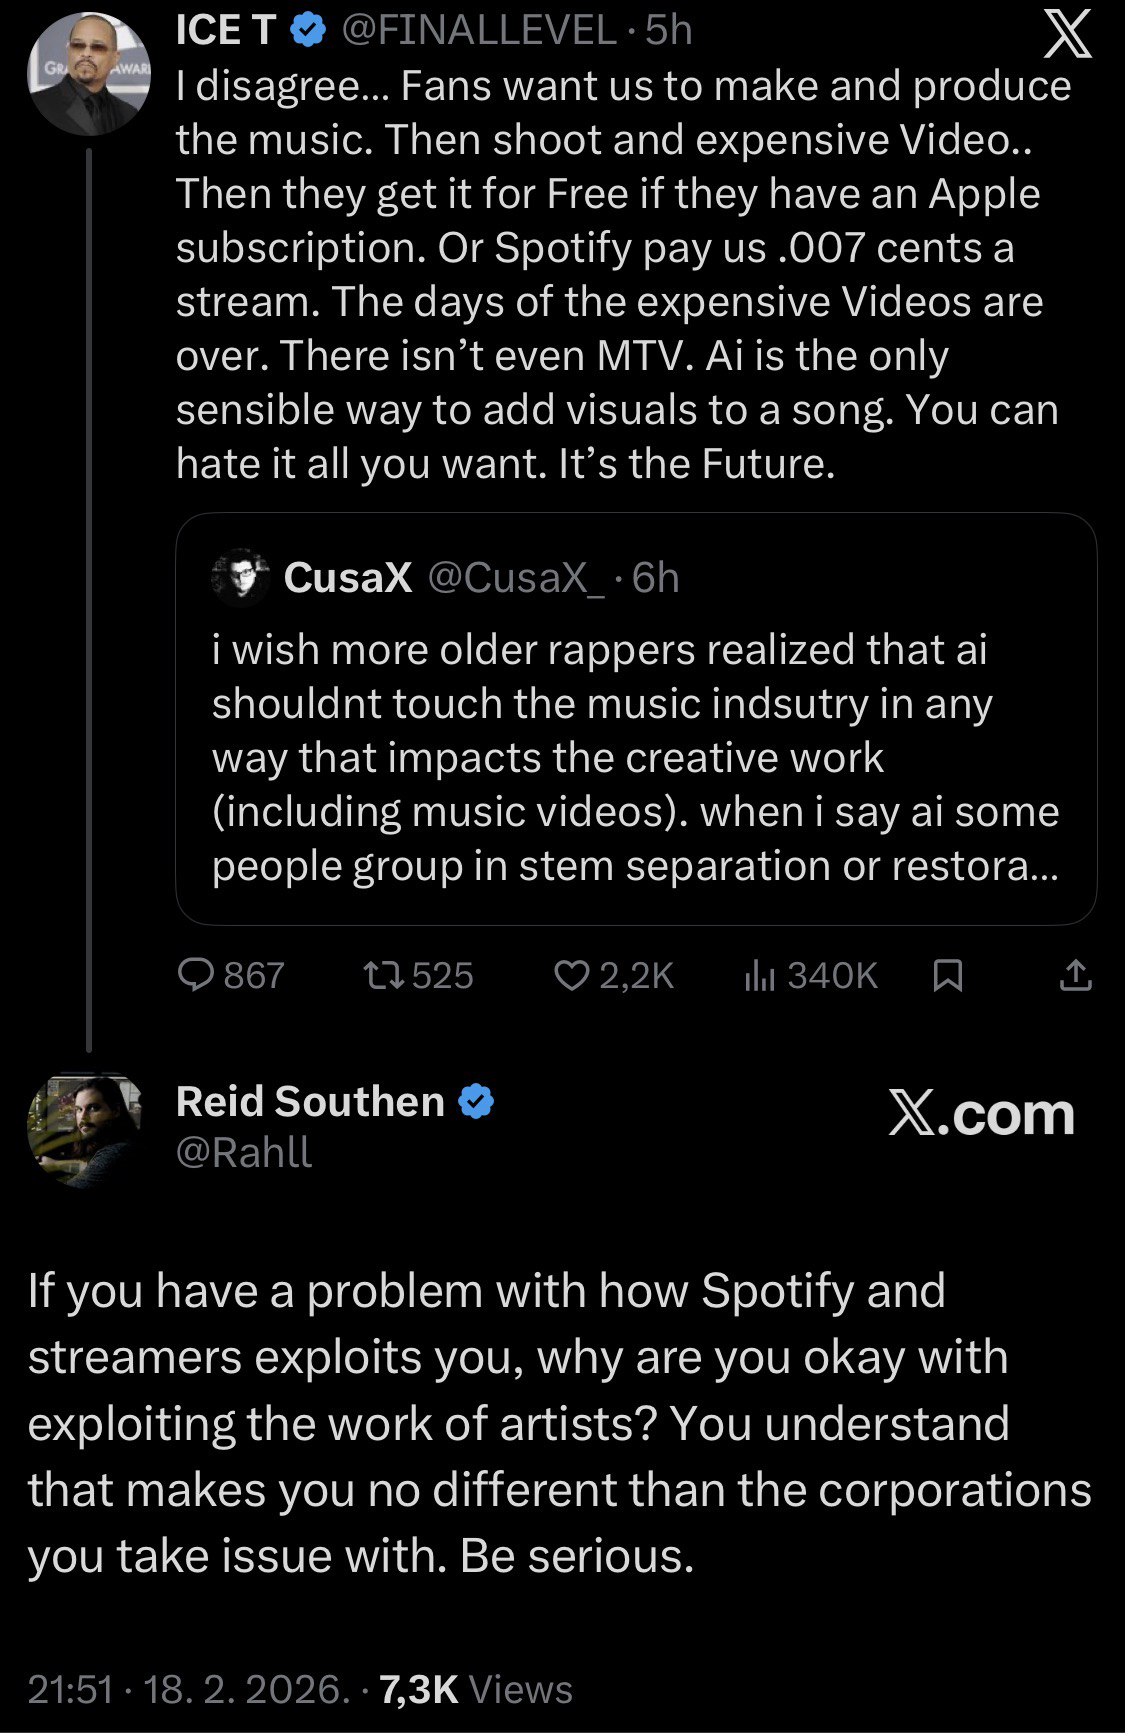The height and width of the screenshot is (1733, 1125).
Task: Open CusaX's small avatar in quoted tweet
Action: 241,577
